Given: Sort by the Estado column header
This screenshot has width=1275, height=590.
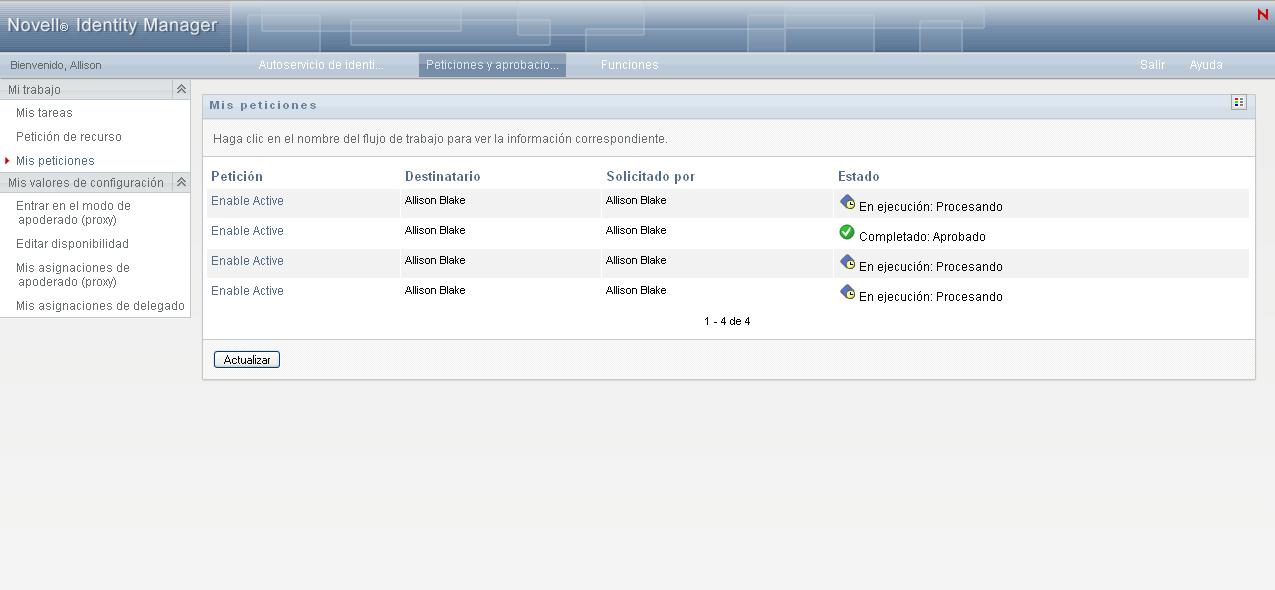Looking at the screenshot, I should [859, 177].
